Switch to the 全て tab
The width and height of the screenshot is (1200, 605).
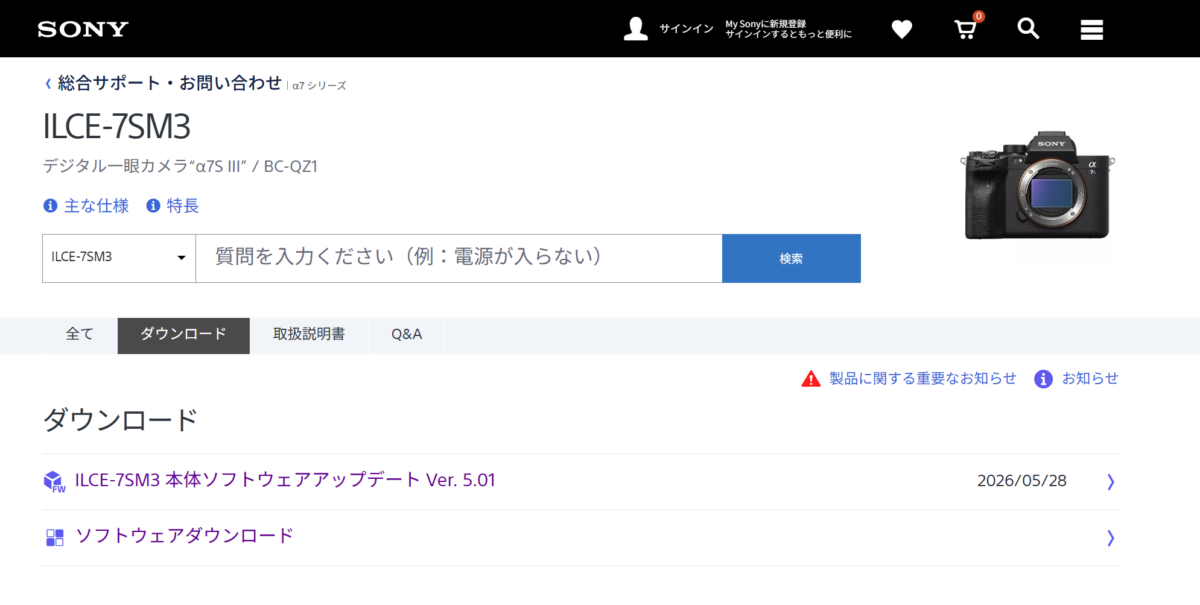[80, 335]
